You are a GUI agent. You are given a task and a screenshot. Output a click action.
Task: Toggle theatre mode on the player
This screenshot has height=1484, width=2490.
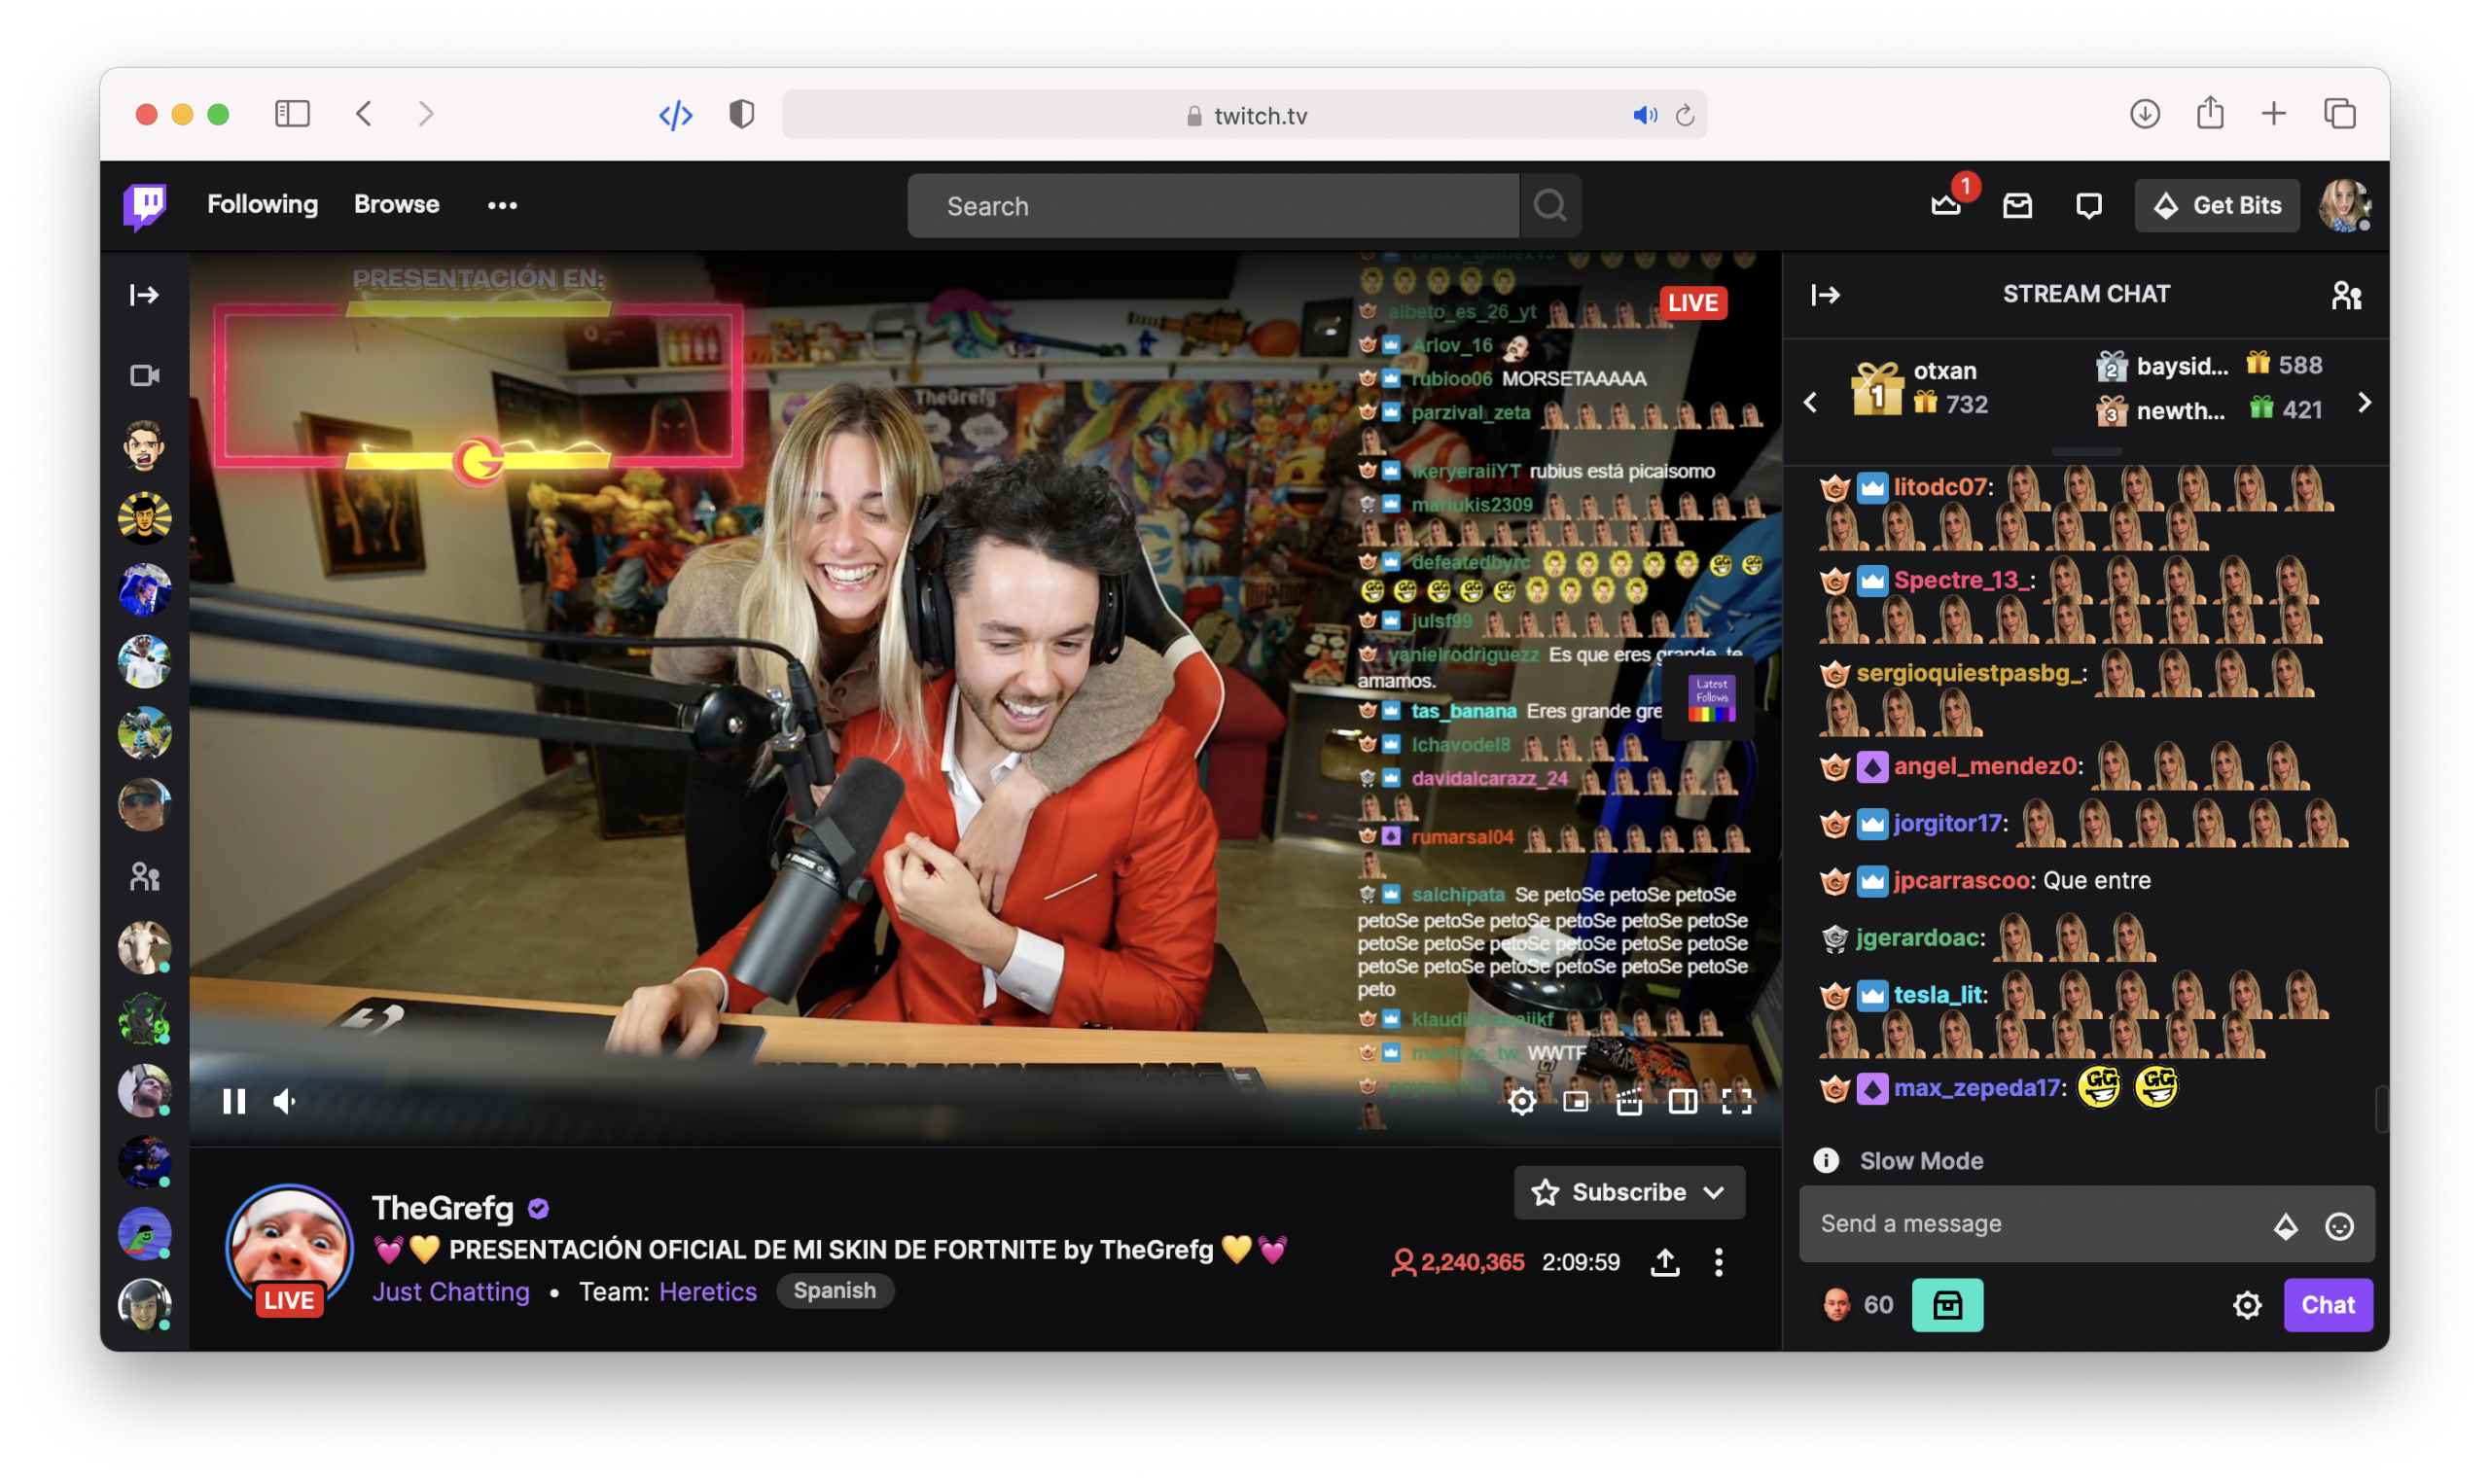point(1682,1101)
